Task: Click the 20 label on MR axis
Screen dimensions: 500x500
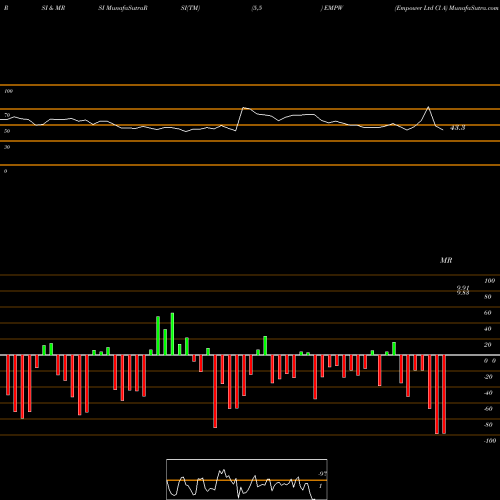Action: tap(488, 345)
